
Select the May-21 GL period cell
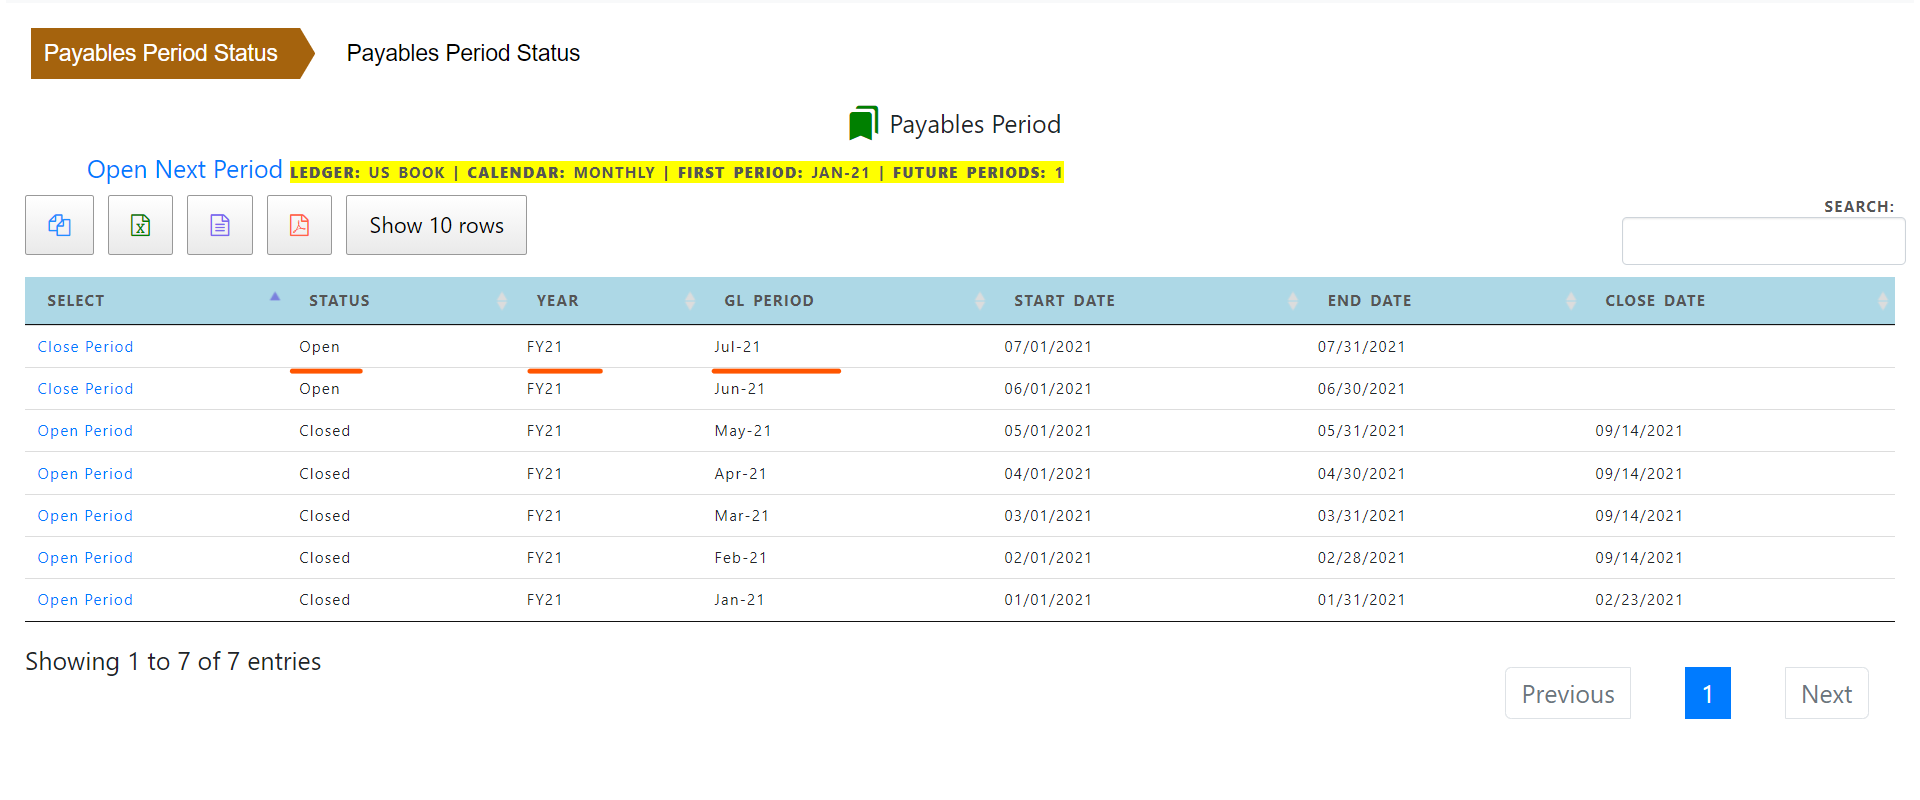(743, 431)
